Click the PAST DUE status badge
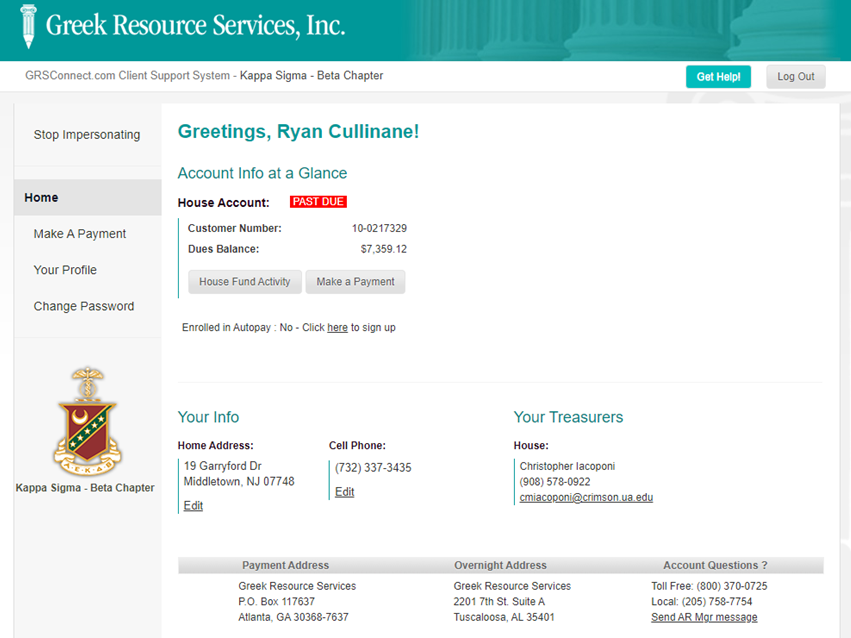This screenshot has height=638, width=851. point(318,202)
